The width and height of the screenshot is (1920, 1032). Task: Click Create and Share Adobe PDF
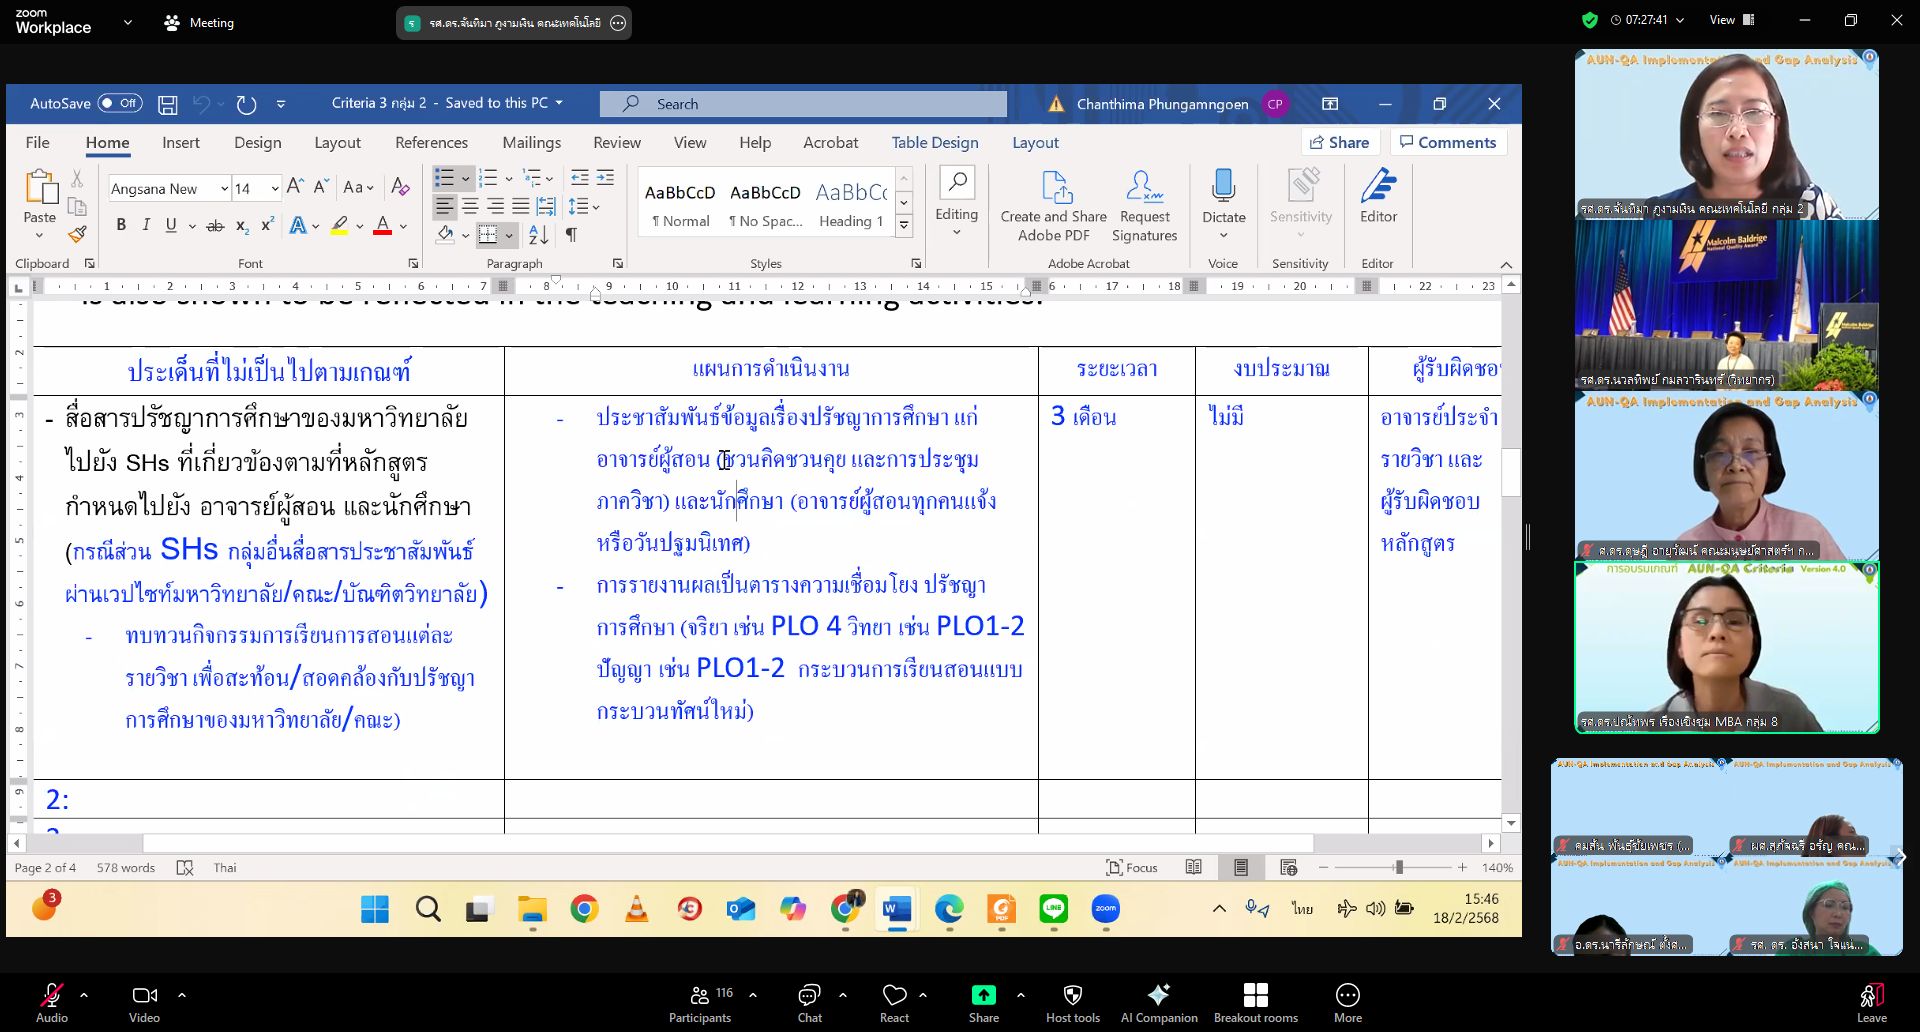click(1054, 206)
